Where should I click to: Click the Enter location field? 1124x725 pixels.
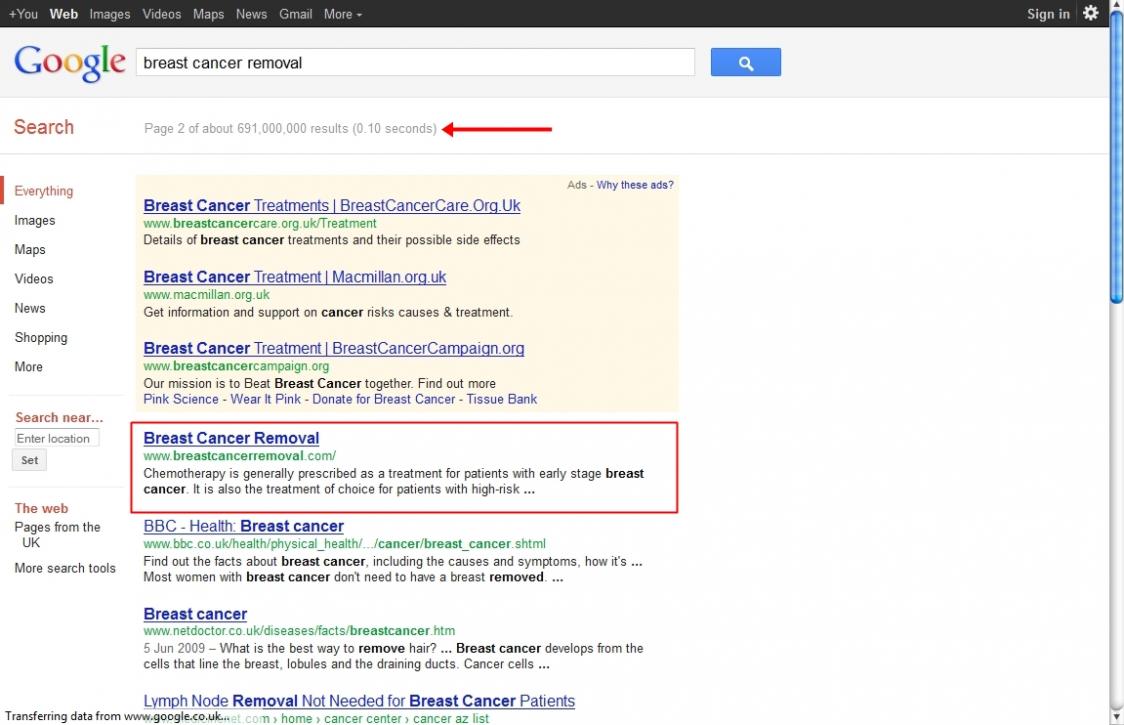coord(56,438)
